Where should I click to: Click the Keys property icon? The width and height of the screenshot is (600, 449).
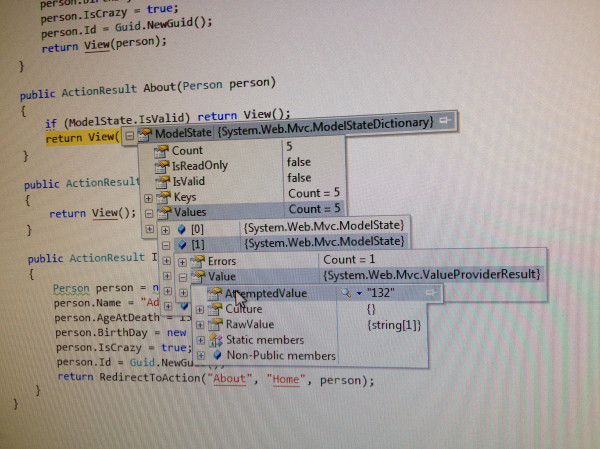tap(164, 197)
